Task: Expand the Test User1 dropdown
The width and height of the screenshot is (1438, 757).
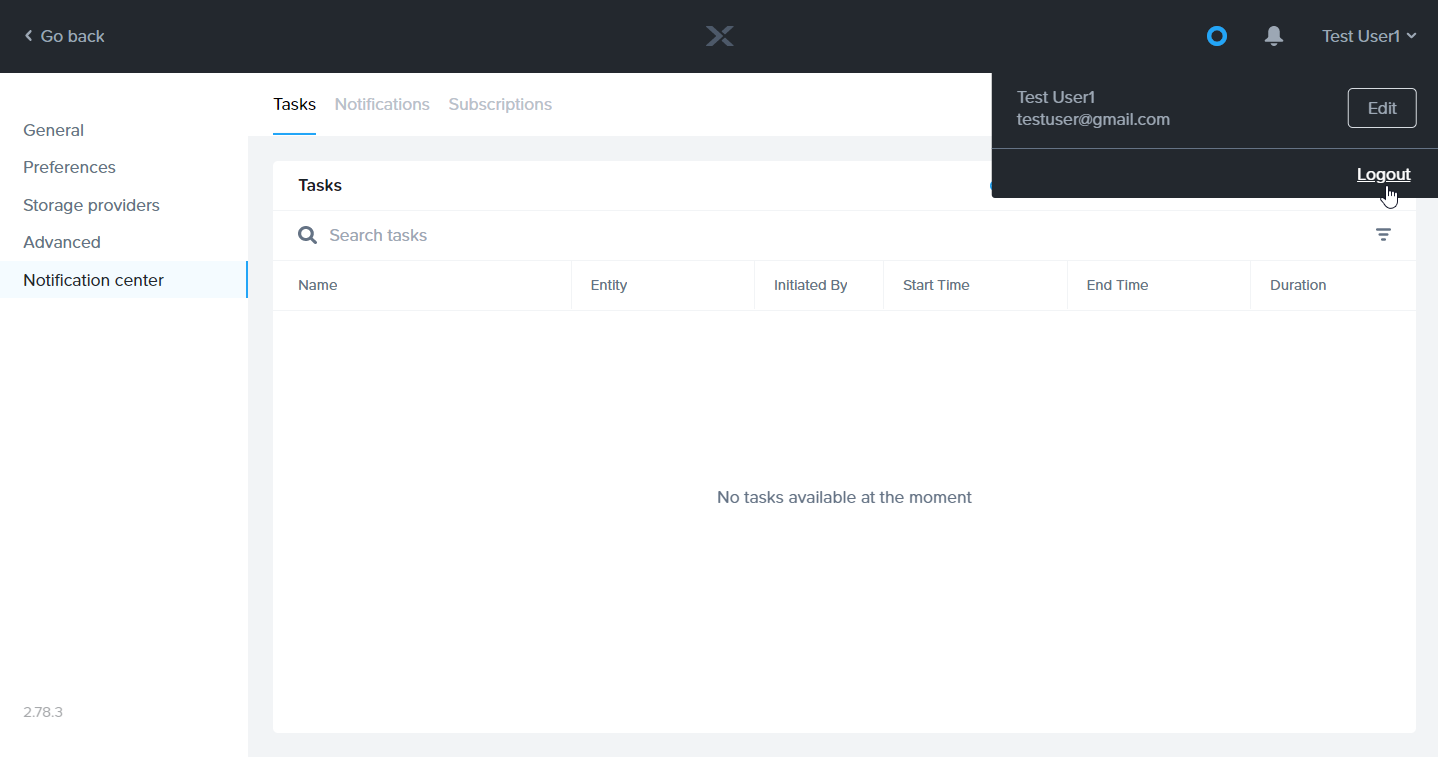Action: point(1368,36)
